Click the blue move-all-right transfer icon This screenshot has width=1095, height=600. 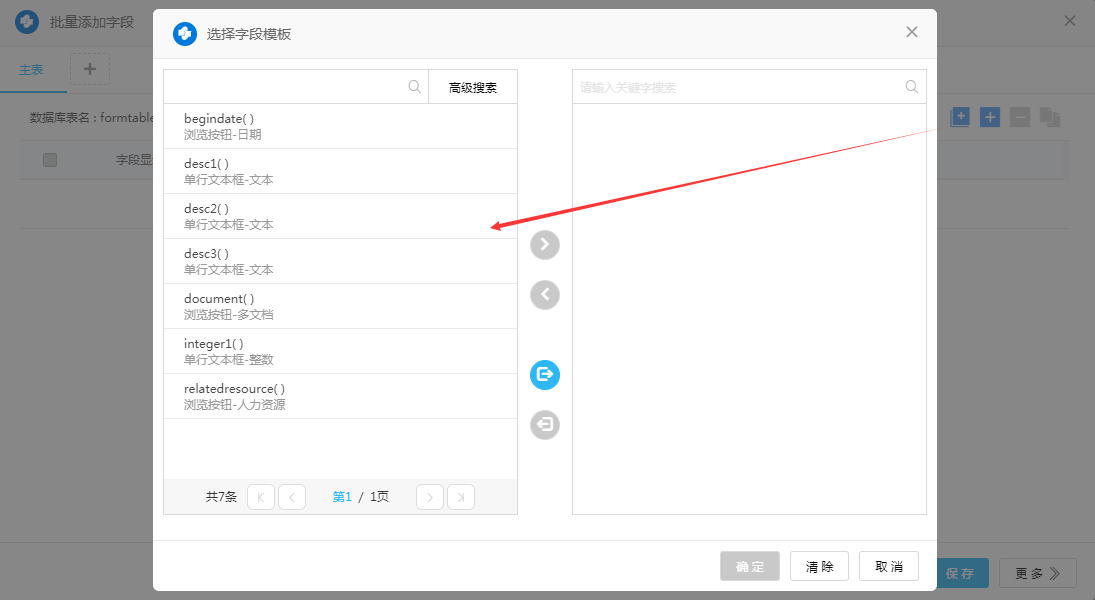[544, 375]
